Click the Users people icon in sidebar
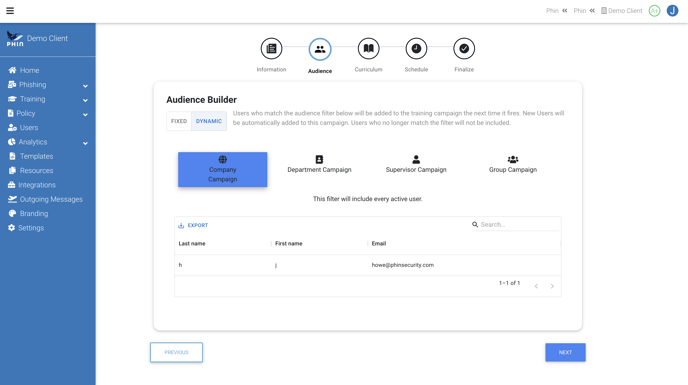This screenshot has width=688, height=385. (12, 128)
